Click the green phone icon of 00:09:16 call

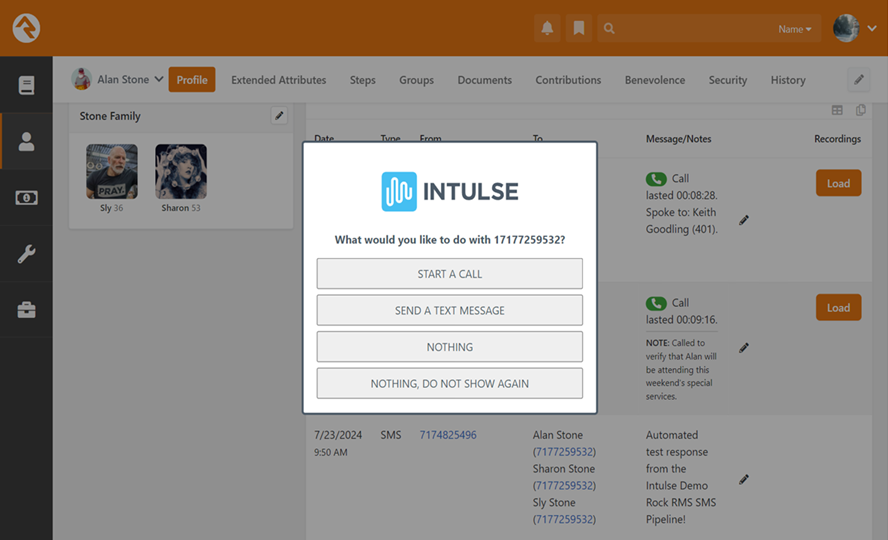tap(656, 303)
